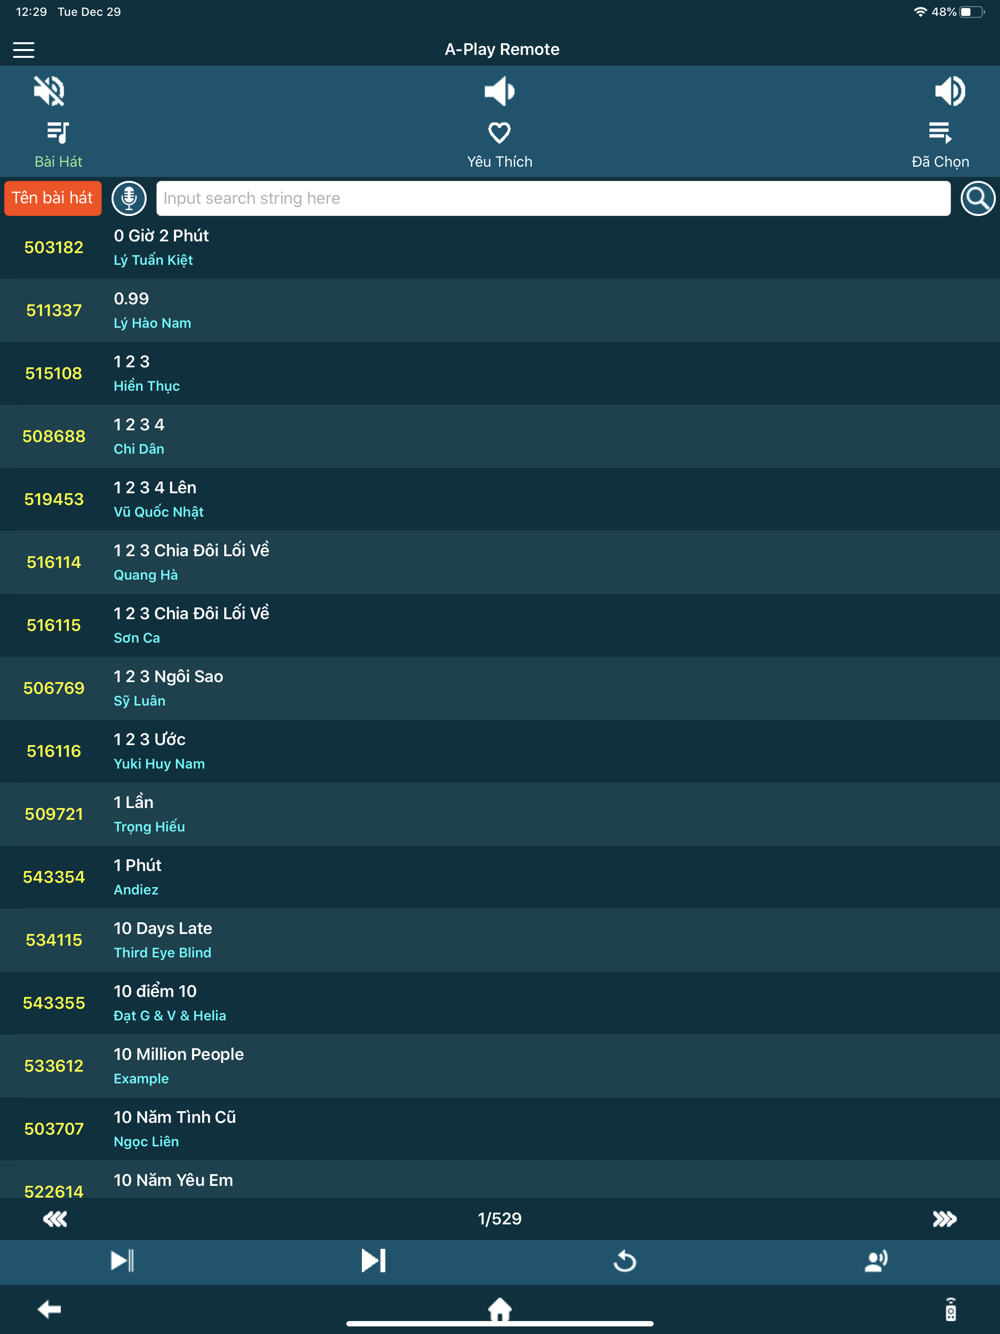Click song number 533612
The width and height of the screenshot is (1000, 1334).
coord(54,1066)
